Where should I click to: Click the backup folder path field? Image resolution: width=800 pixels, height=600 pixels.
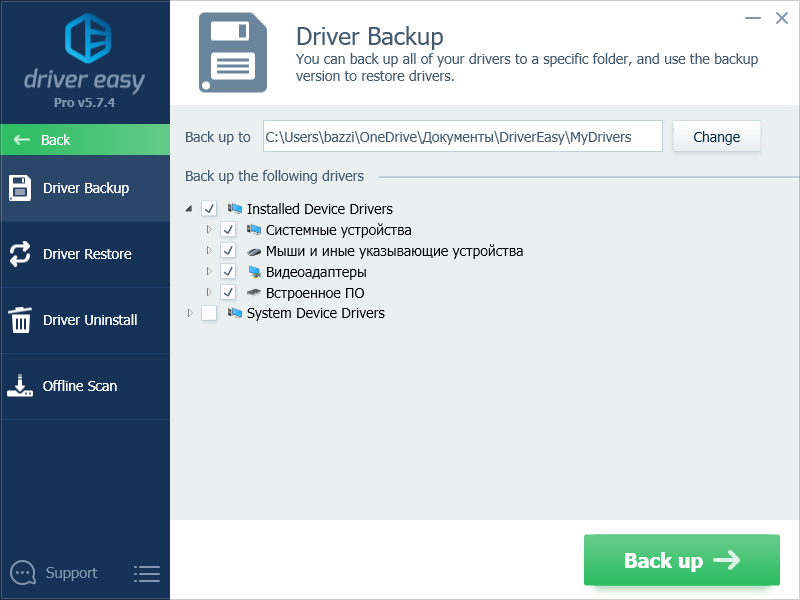(x=462, y=137)
